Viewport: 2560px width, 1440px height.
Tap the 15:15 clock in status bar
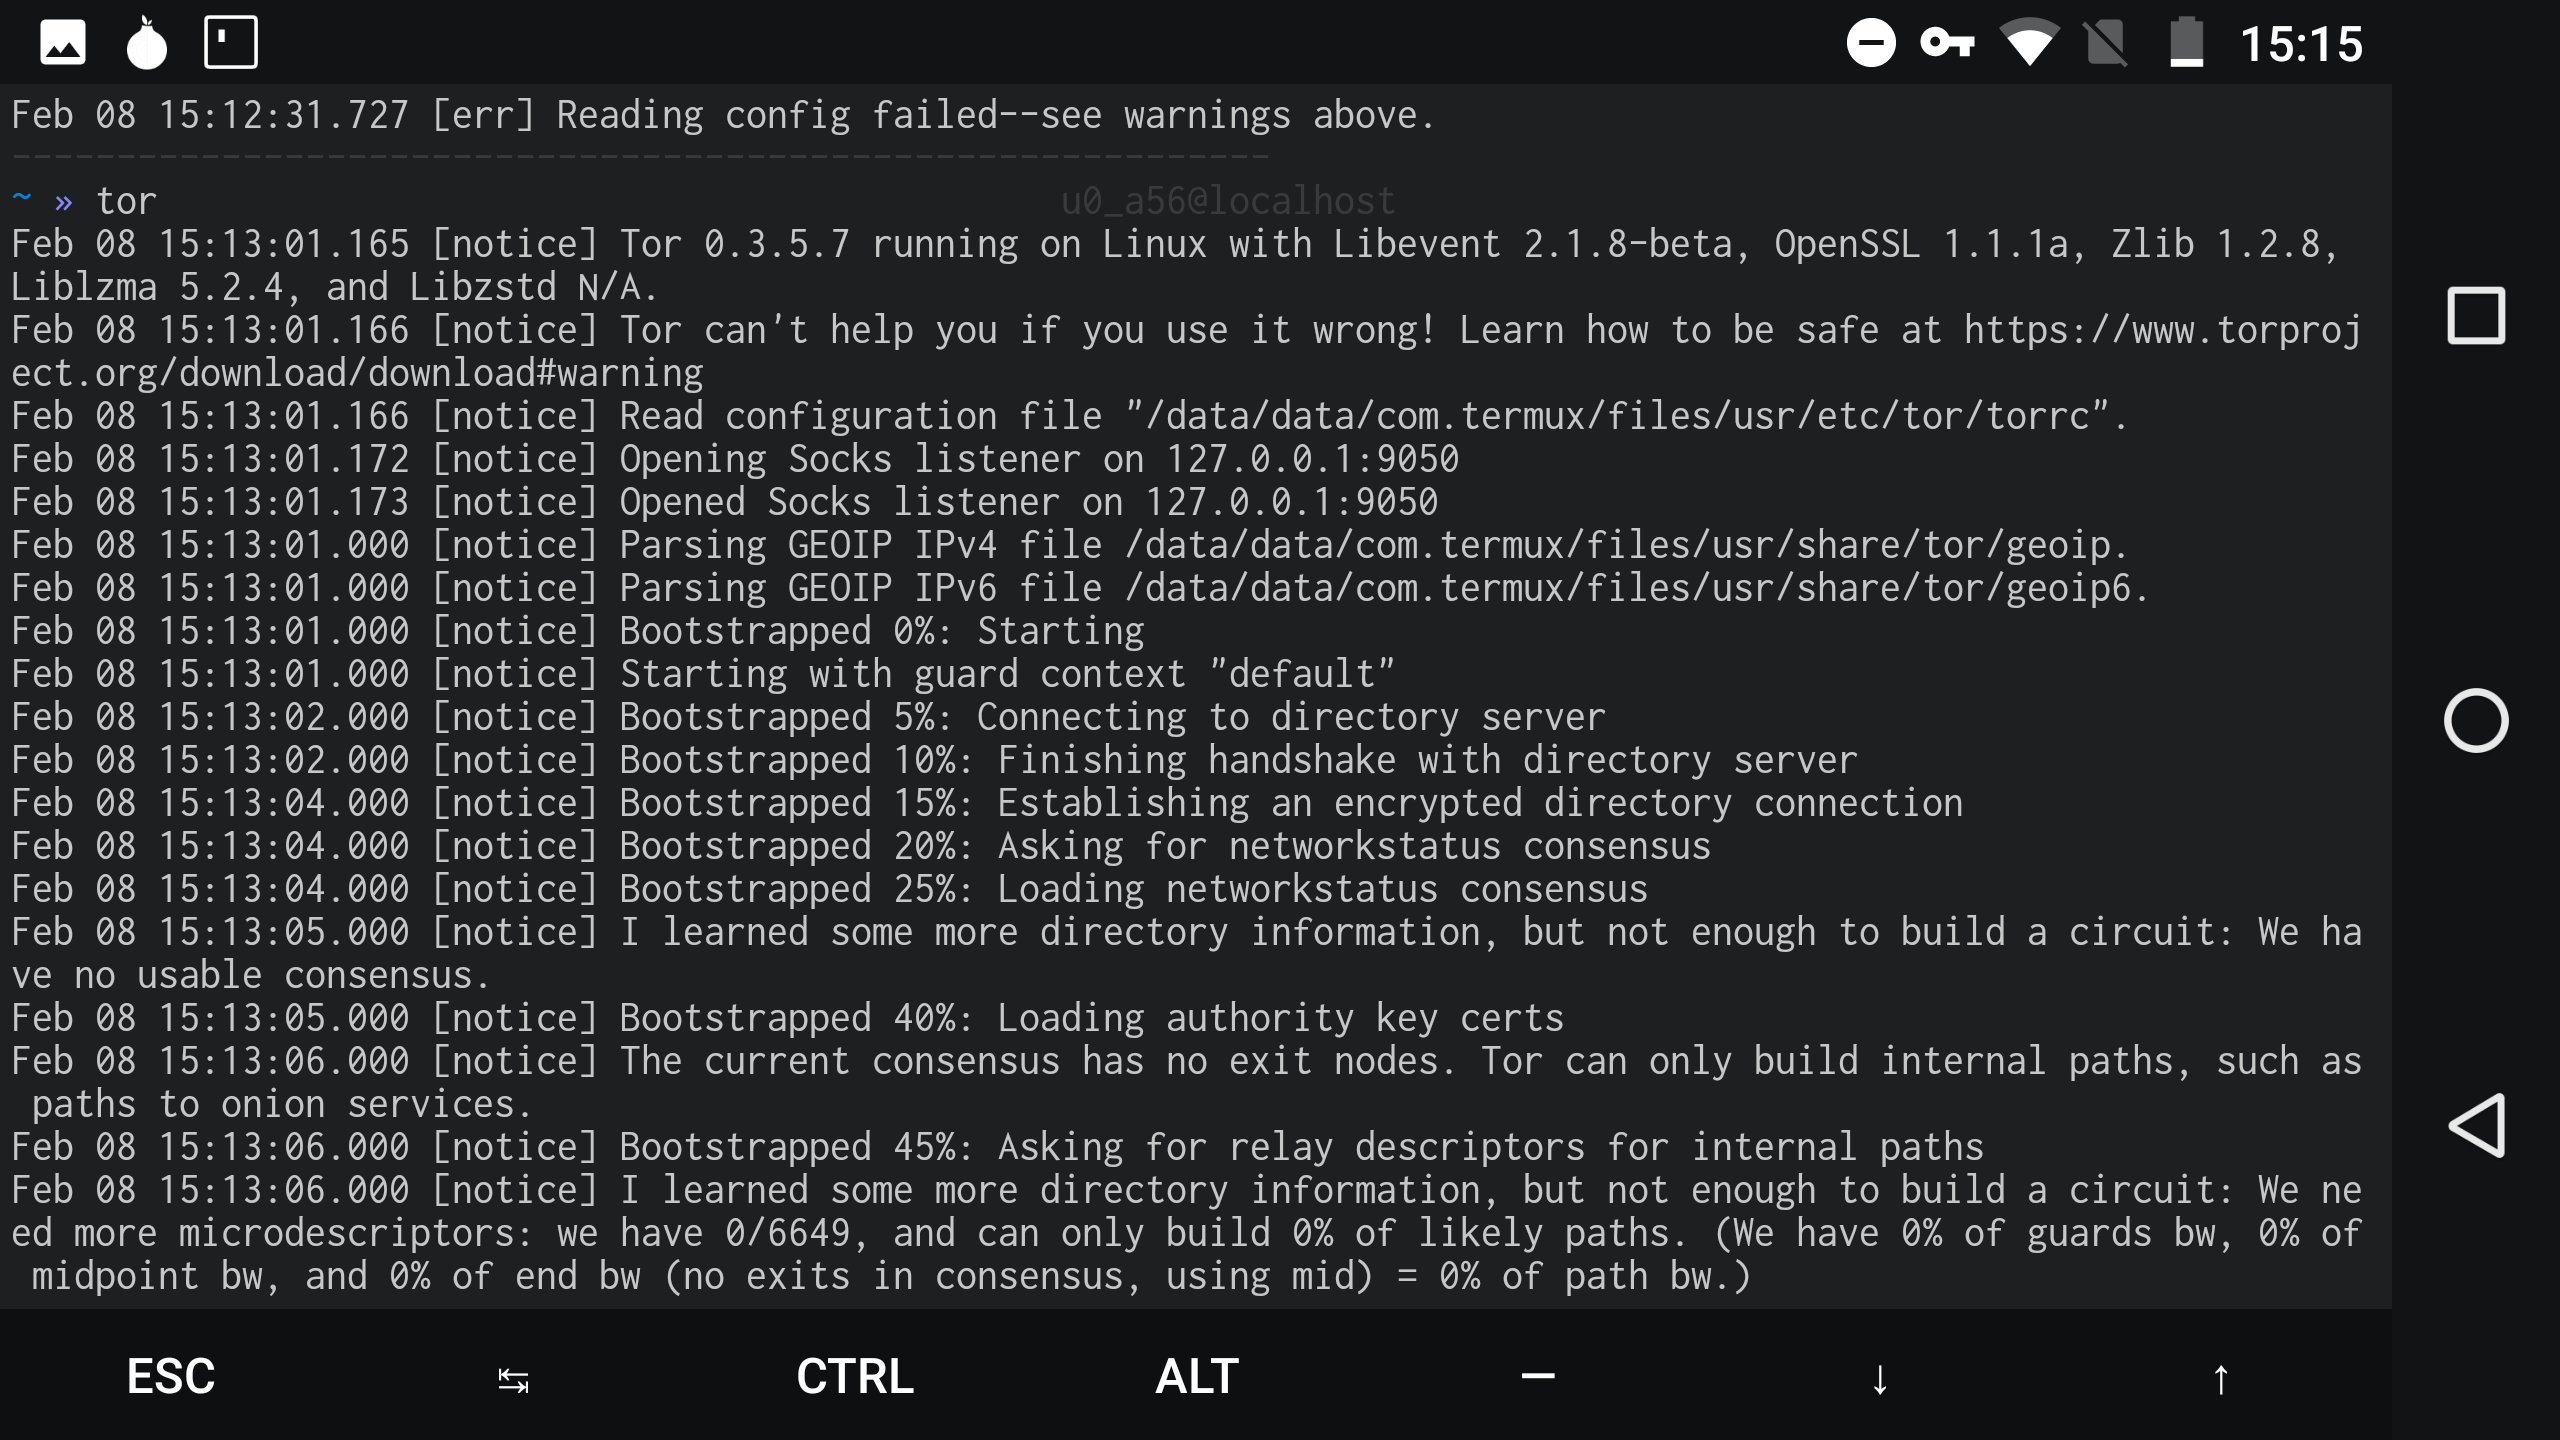(2301, 45)
